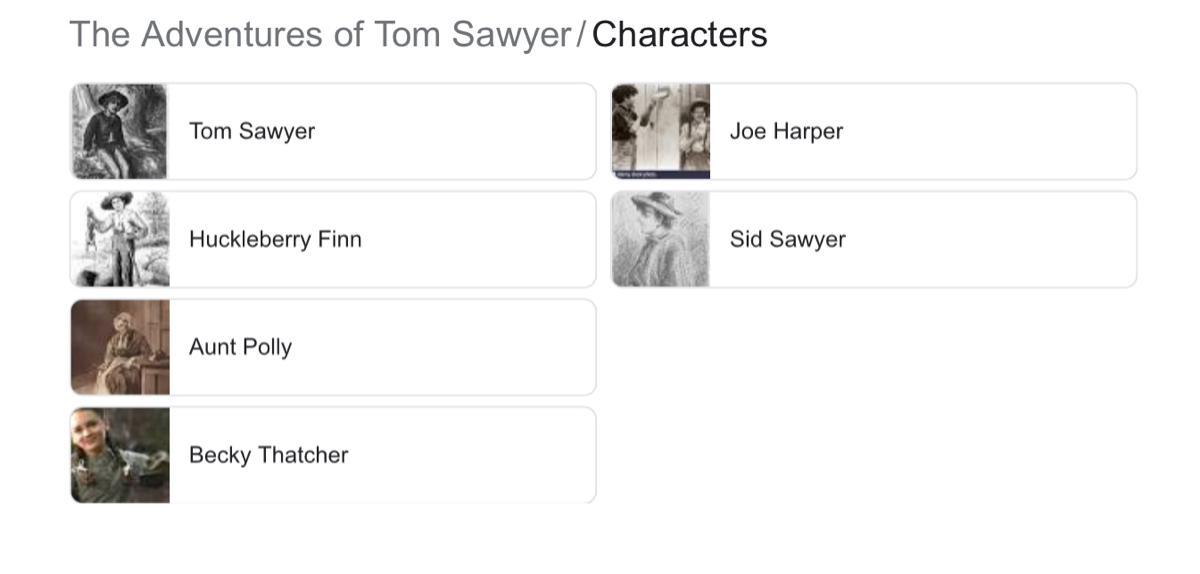Viewport: 1200px width, 574px height.
Task: Click blank area of Aunt Polly card
Action: pyautogui.click(x=450, y=347)
